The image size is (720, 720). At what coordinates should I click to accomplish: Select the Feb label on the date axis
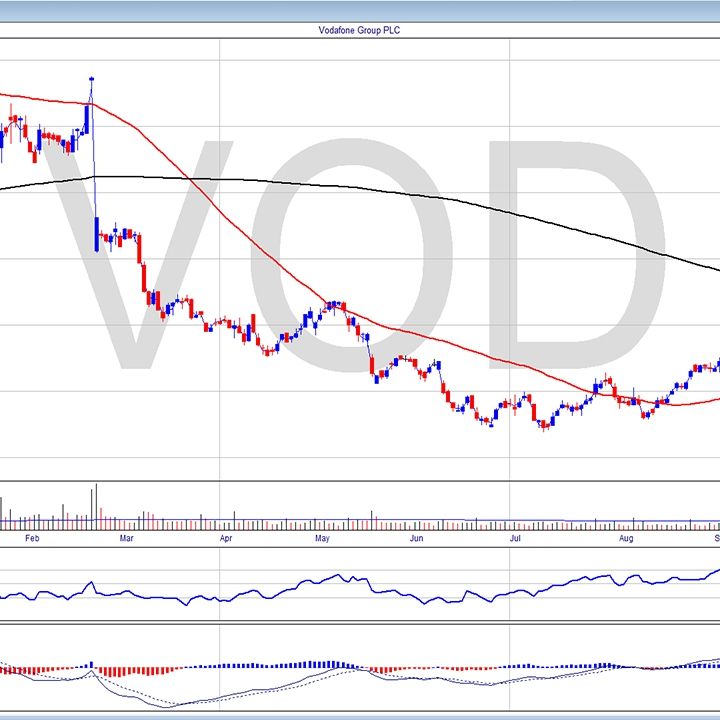coord(31,539)
